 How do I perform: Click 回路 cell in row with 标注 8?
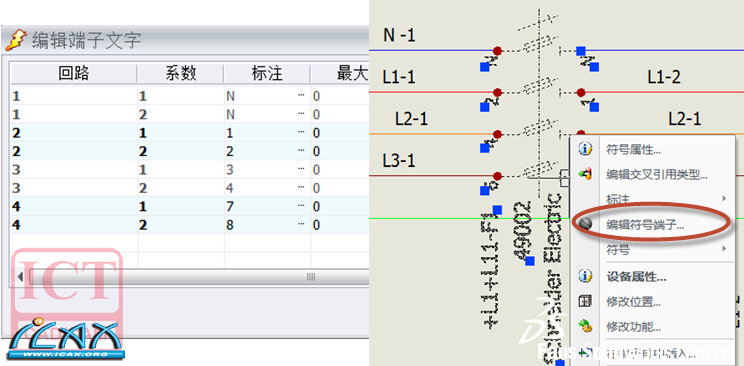click(74, 225)
